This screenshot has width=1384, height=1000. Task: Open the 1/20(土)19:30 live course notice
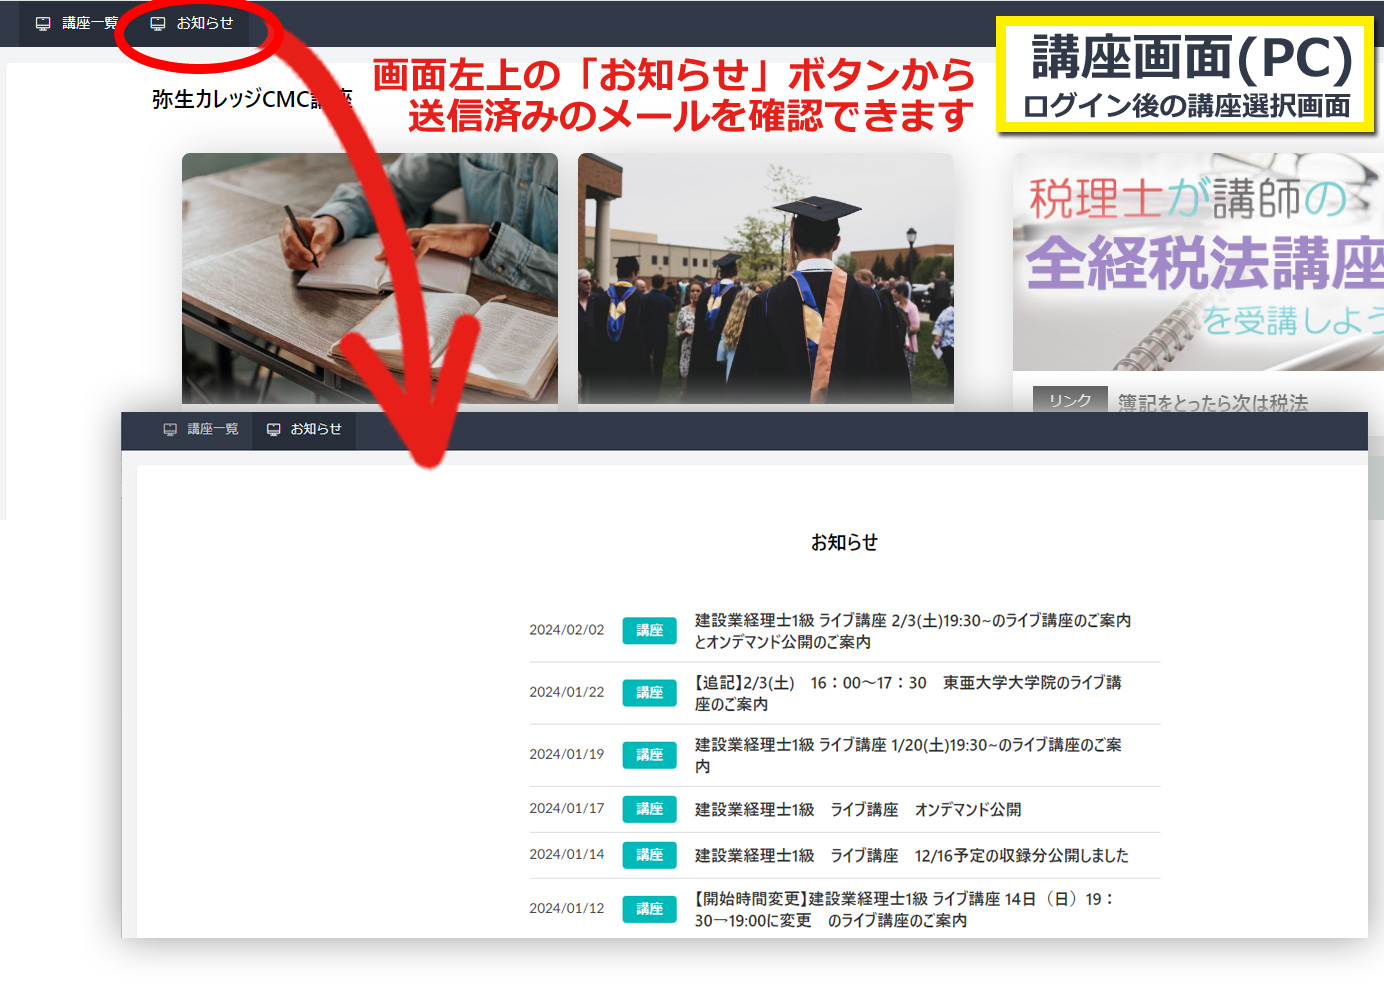[907, 755]
